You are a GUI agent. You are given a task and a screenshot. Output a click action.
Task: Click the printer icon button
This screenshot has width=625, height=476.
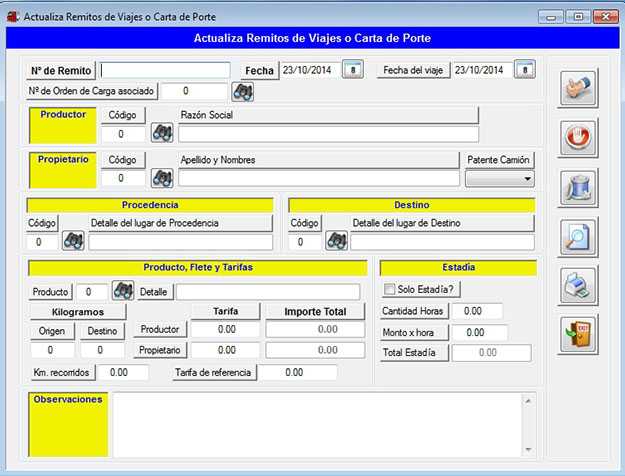point(578,285)
